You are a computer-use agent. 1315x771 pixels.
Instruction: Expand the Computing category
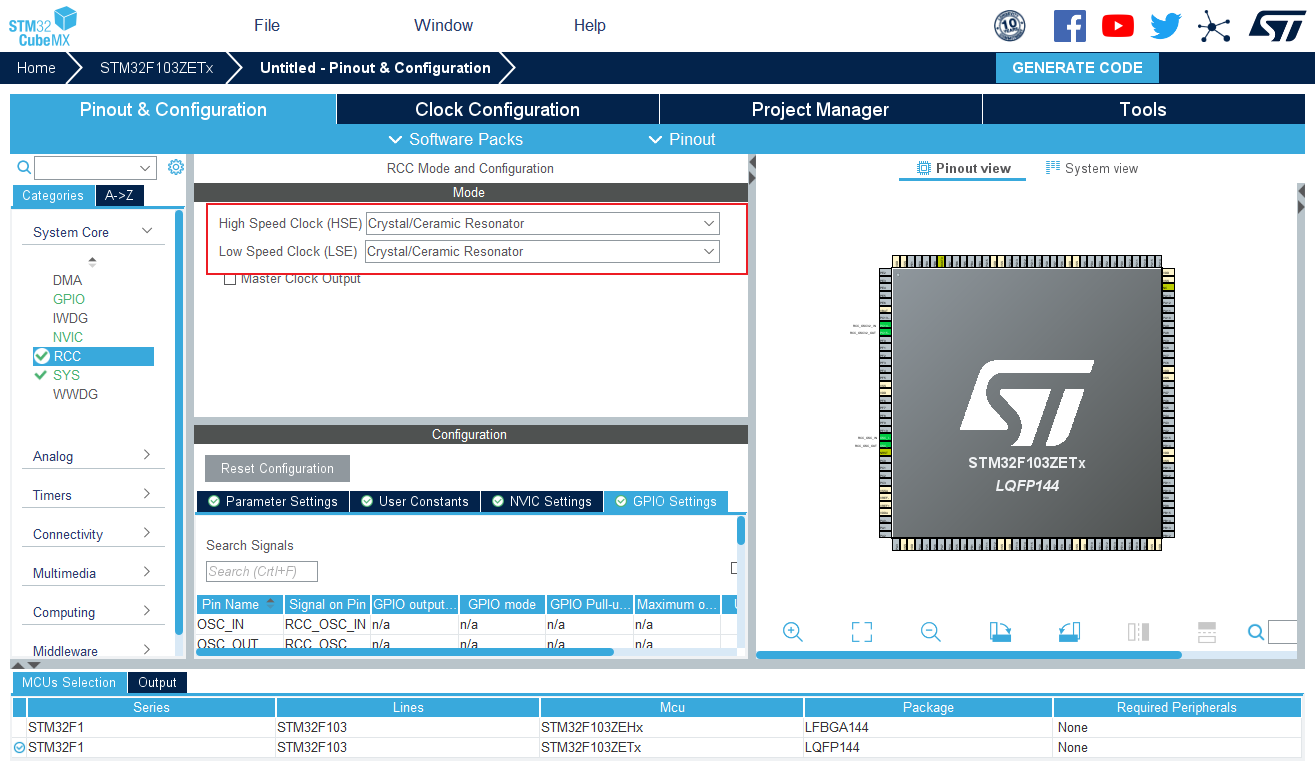(x=147, y=611)
